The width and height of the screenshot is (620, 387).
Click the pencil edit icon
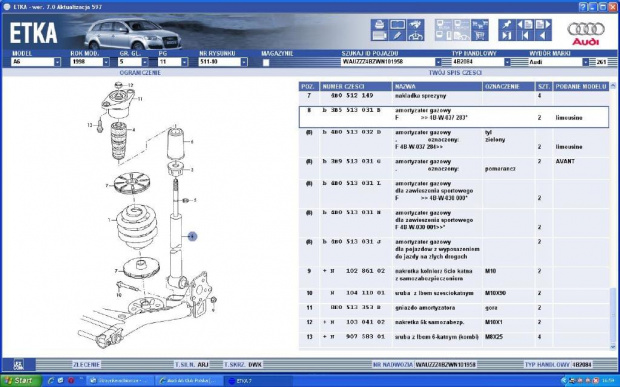pos(397,36)
